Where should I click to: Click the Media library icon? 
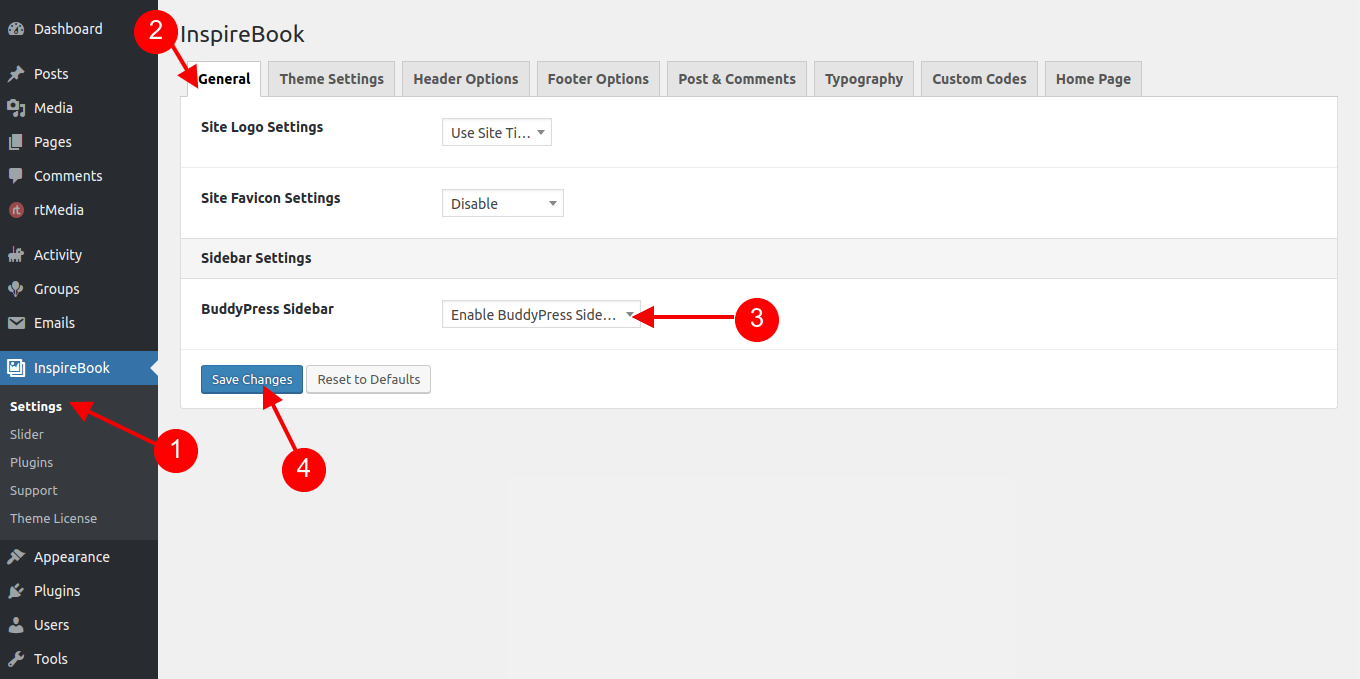click(x=16, y=108)
